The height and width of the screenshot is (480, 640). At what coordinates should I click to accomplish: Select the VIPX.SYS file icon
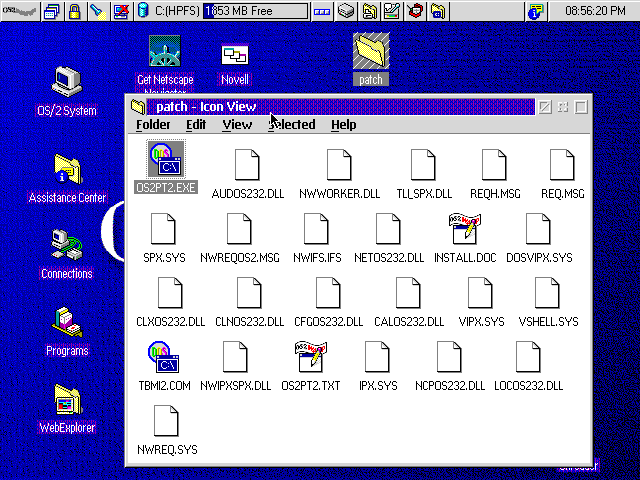tap(480, 293)
